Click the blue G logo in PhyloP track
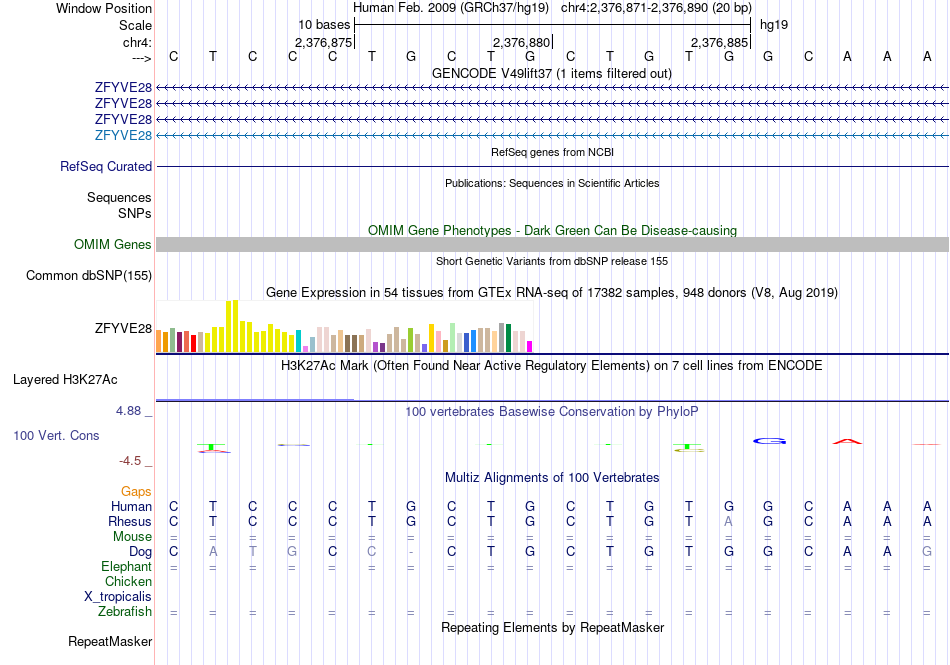This screenshot has height=665, width=950. [769, 441]
